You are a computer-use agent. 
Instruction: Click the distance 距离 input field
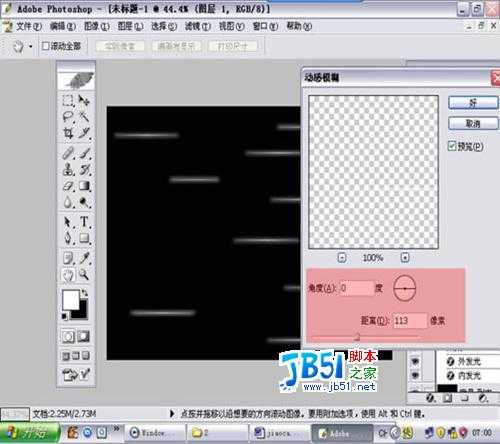pos(410,321)
